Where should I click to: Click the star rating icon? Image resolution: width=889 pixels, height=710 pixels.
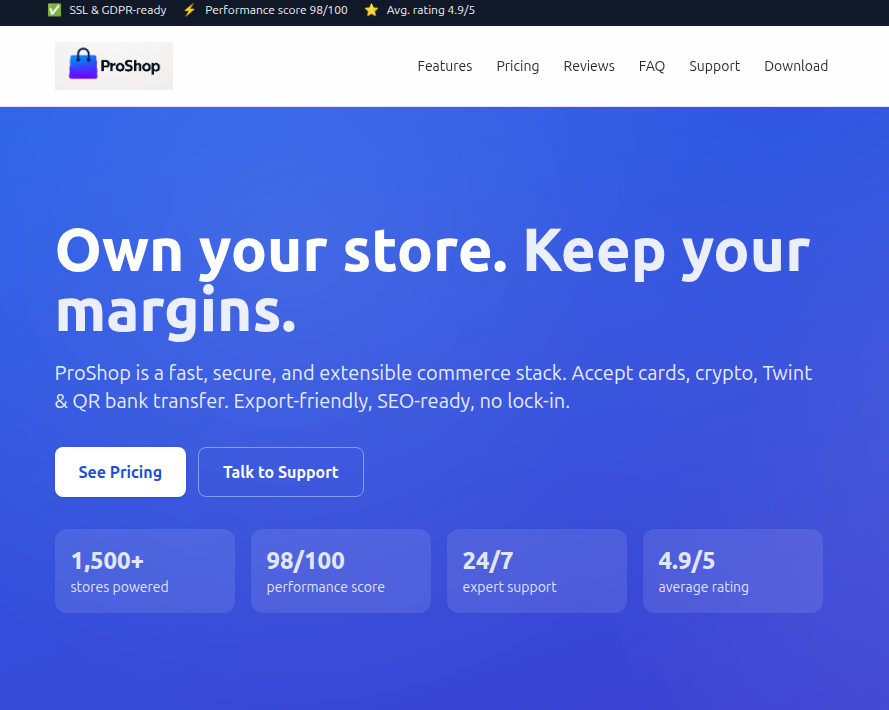tap(371, 10)
